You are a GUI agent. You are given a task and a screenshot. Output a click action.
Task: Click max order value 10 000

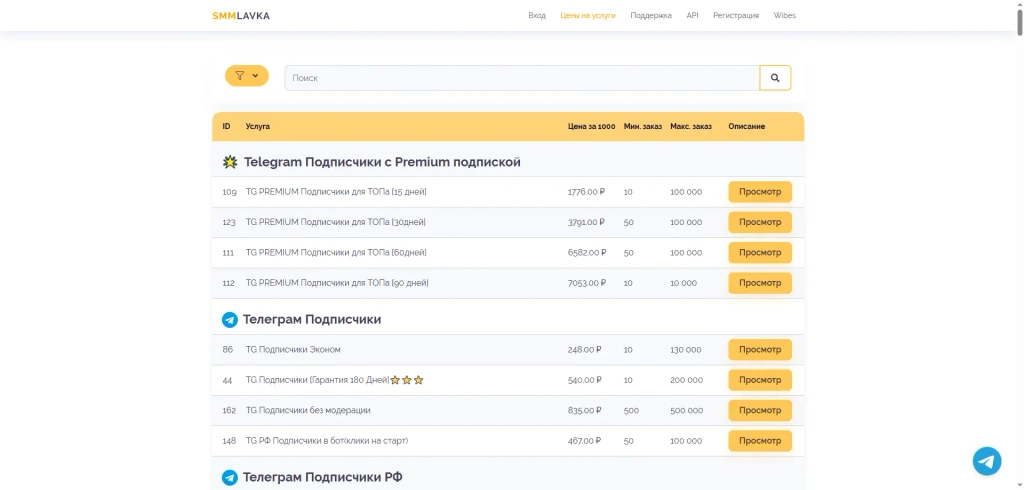tap(684, 283)
